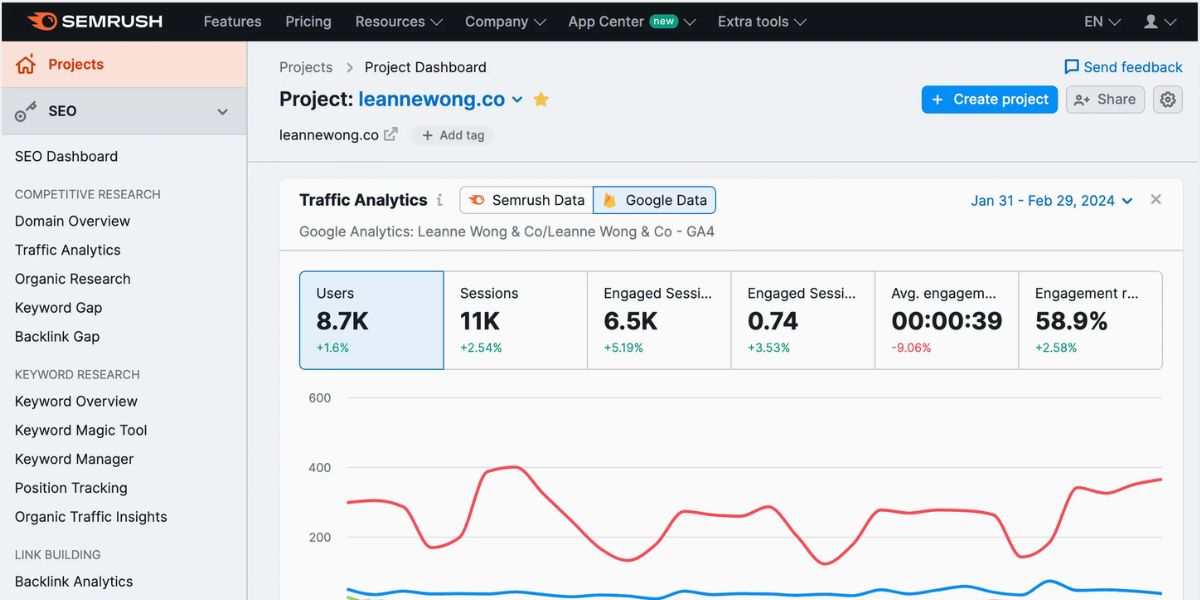The image size is (1200, 600).
Task: Open Keyword Overview in sidebar
Action: (76, 401)
